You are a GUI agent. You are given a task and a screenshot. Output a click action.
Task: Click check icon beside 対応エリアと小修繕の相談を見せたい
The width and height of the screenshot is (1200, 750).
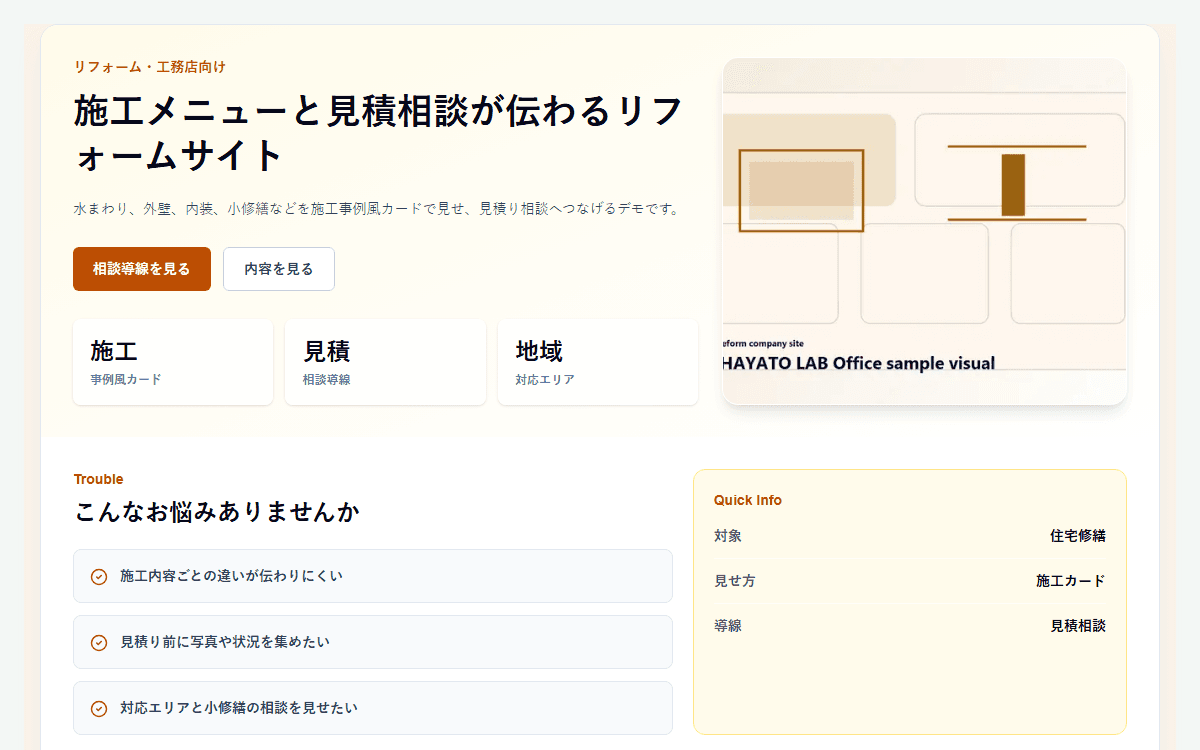(99, 708)
